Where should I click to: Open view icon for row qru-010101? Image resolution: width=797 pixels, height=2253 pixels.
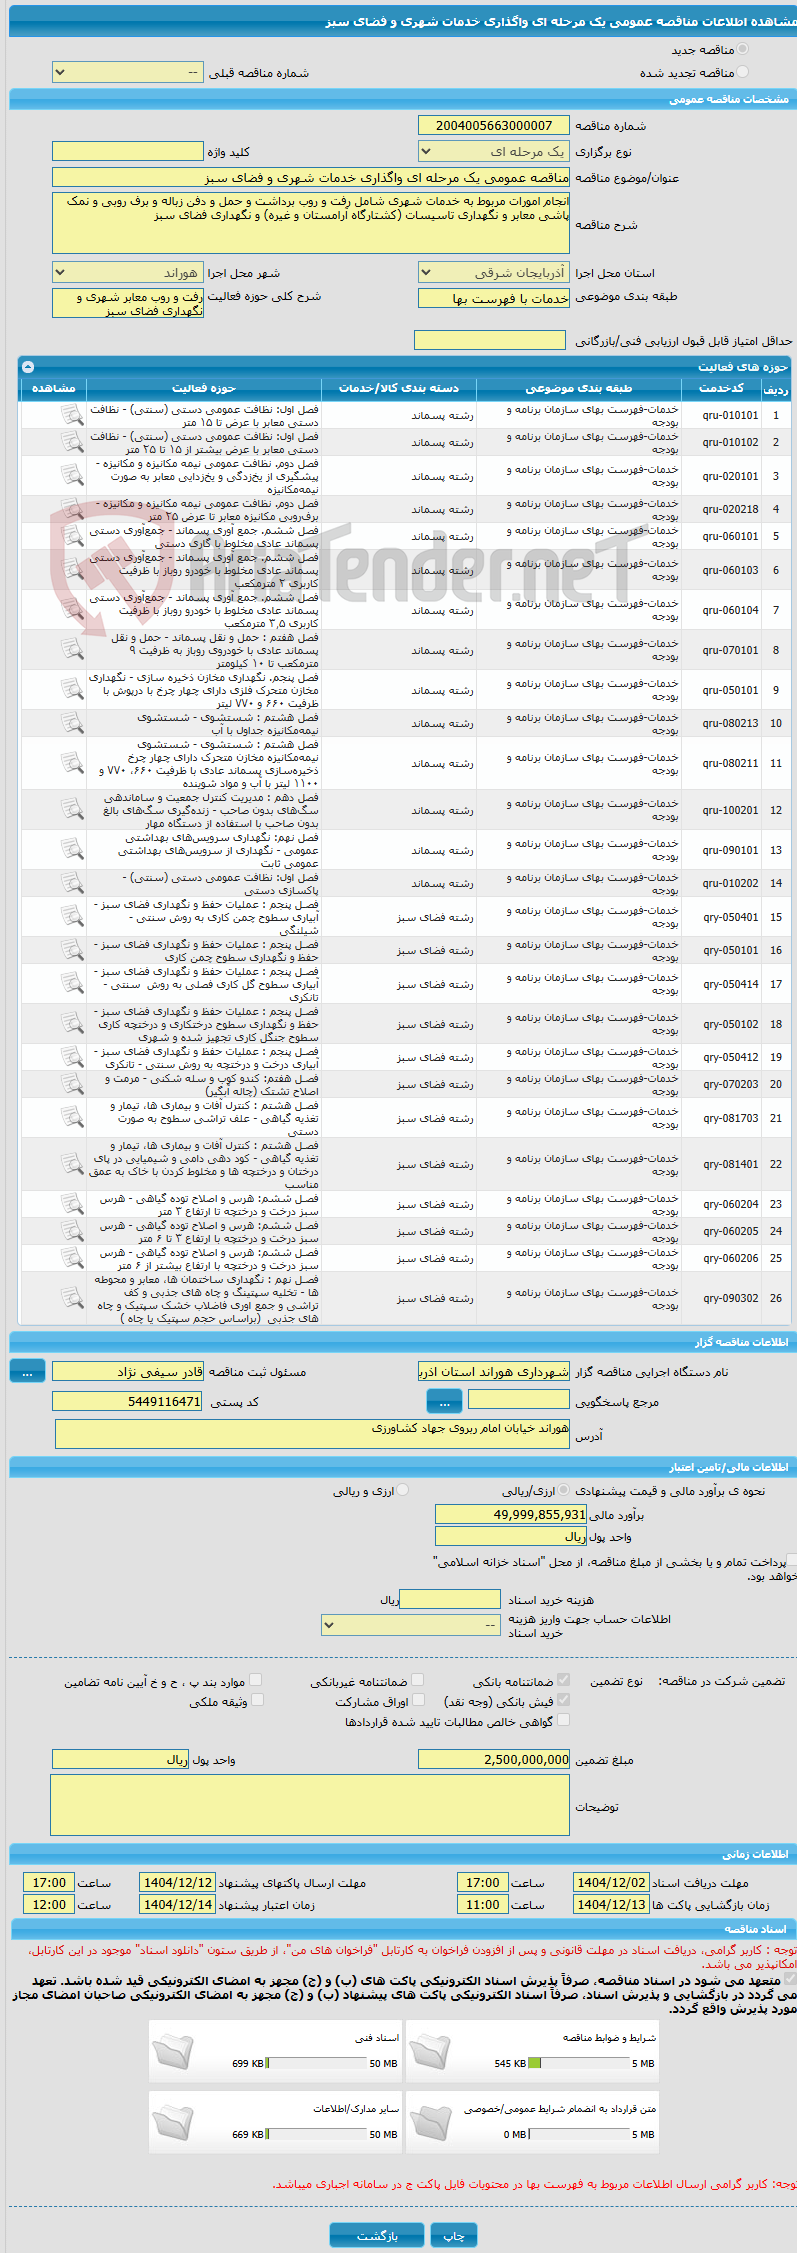tap(71, 415)
